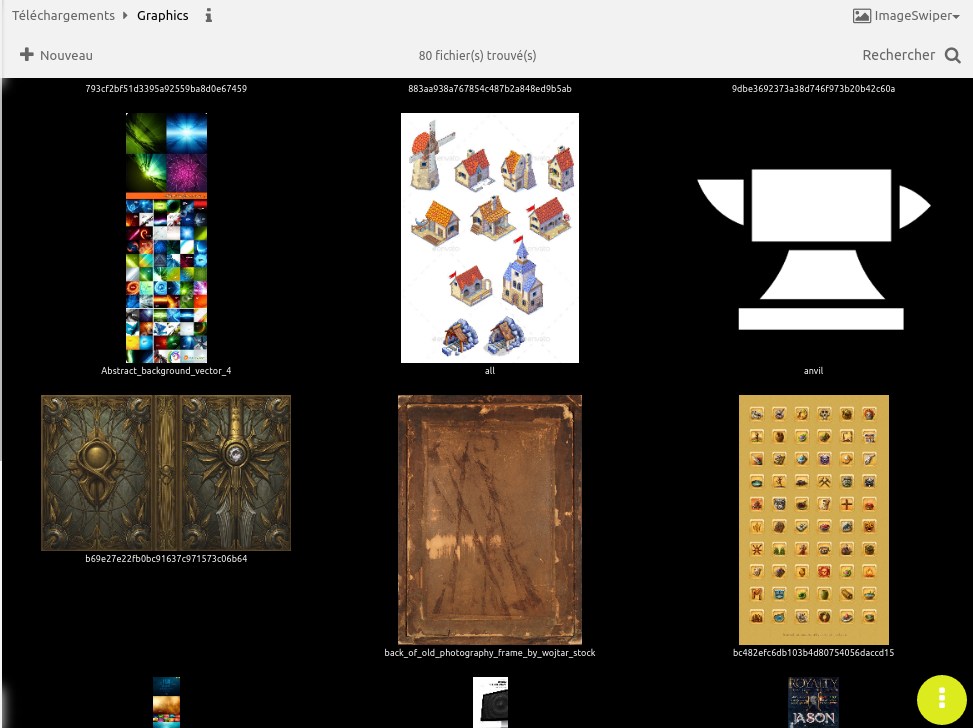Click file name 793cf2bf51d3395a92559ba8d0e67459
Screen dimensions: 973x728
166,89
